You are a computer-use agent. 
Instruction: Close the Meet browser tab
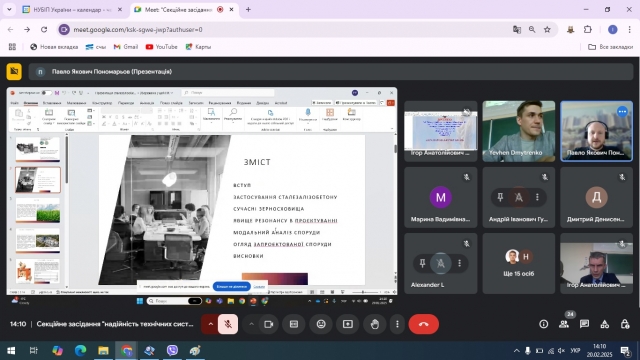click(231, 9)
